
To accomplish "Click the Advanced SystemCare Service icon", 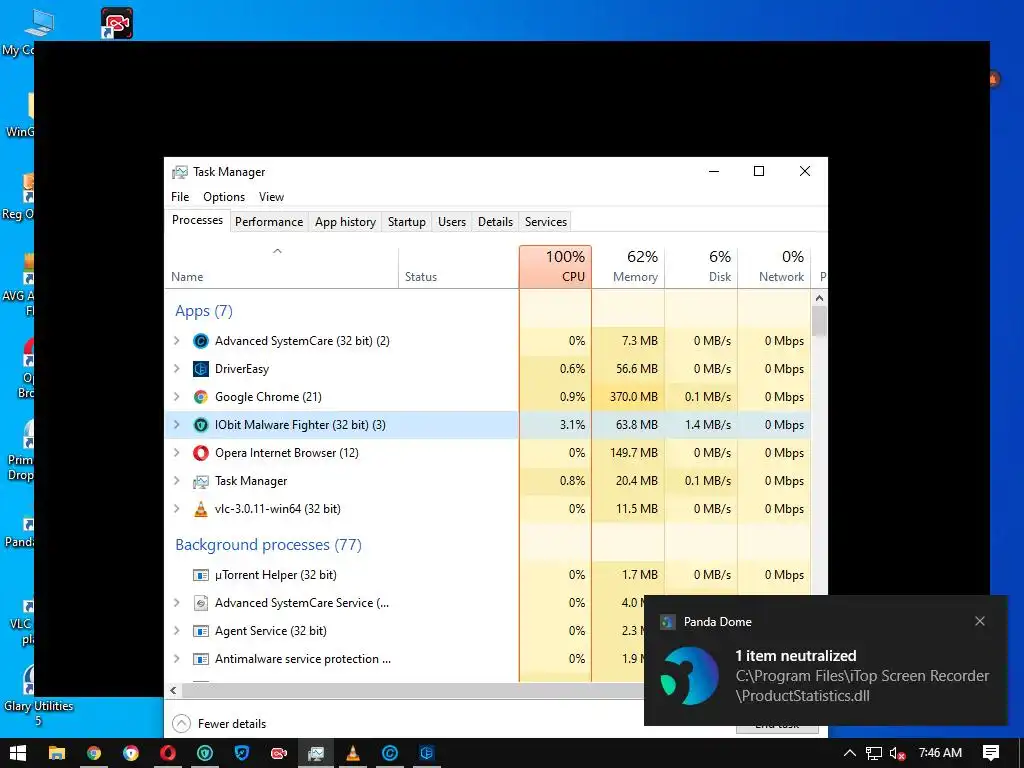I will click(200, 603).
